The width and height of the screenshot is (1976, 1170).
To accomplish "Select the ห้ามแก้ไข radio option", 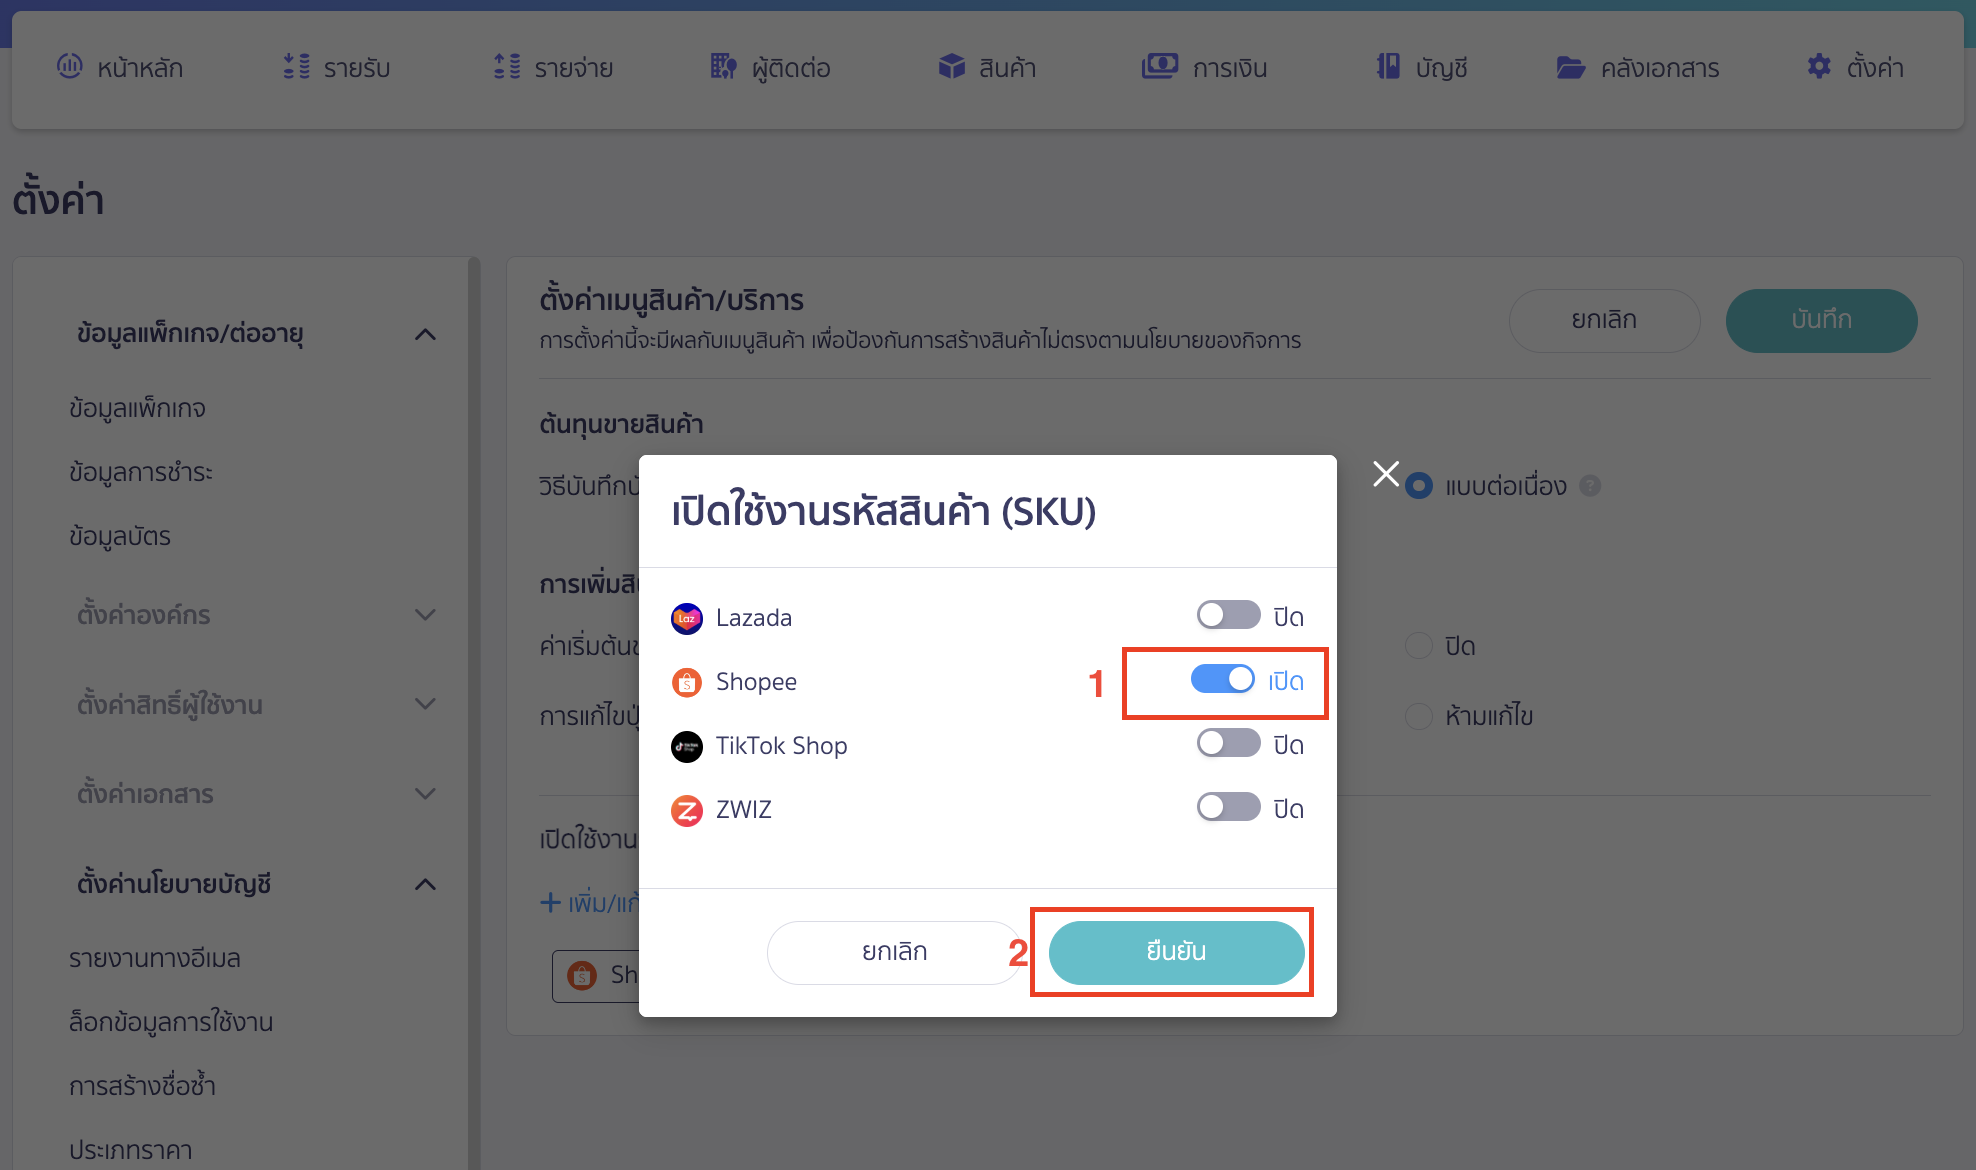I will click(1419, 716).
